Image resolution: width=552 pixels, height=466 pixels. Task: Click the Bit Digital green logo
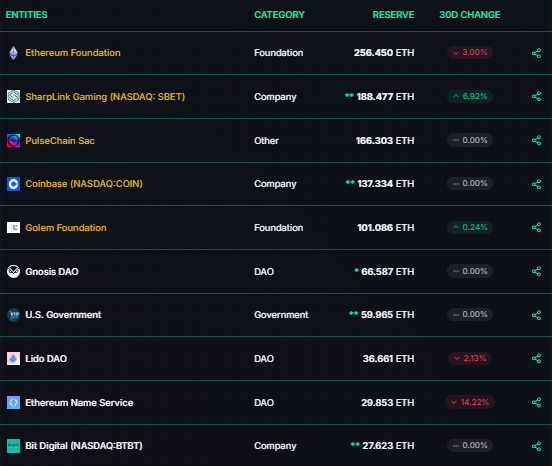13,446
